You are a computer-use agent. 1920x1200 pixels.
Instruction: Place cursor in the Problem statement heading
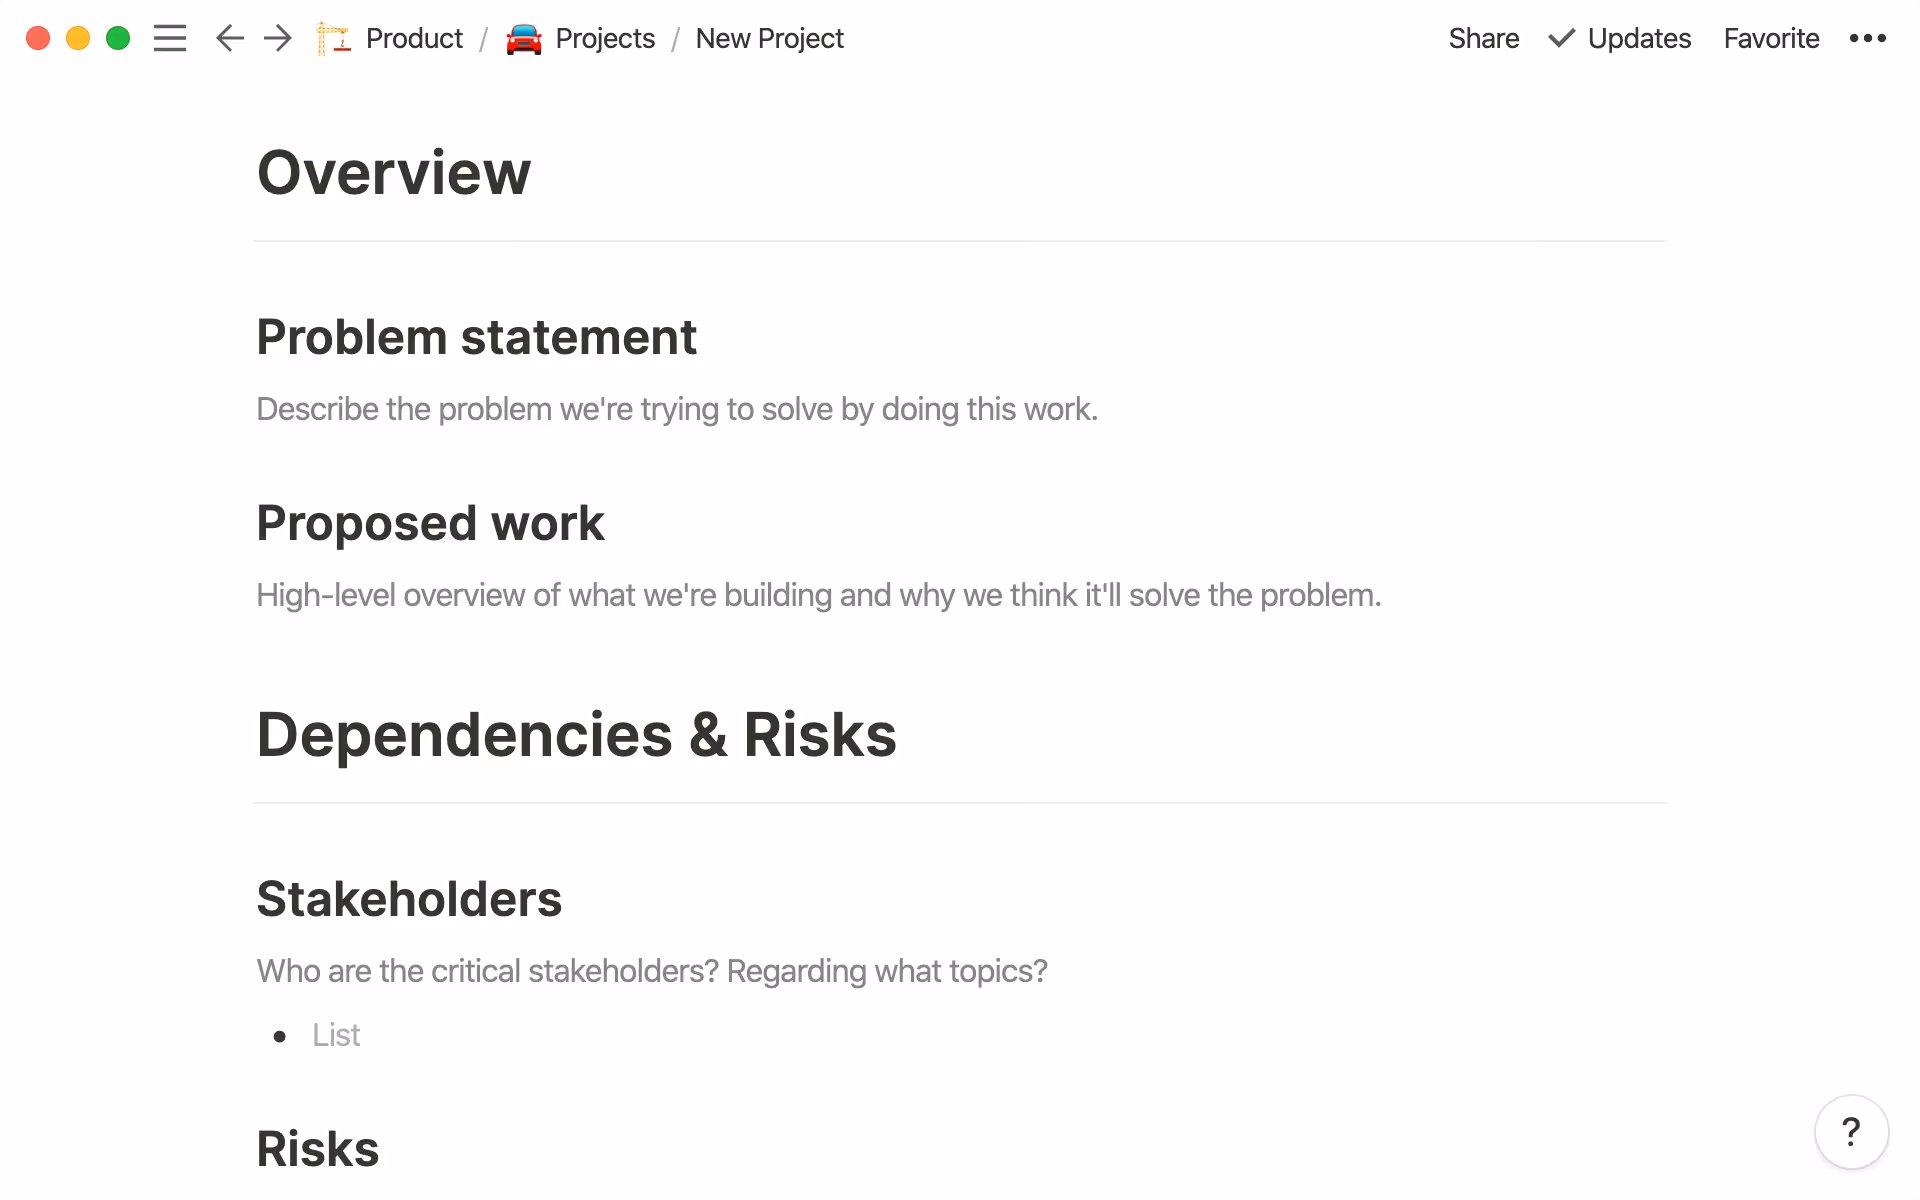pyautogui.click(x=476, y=338)
